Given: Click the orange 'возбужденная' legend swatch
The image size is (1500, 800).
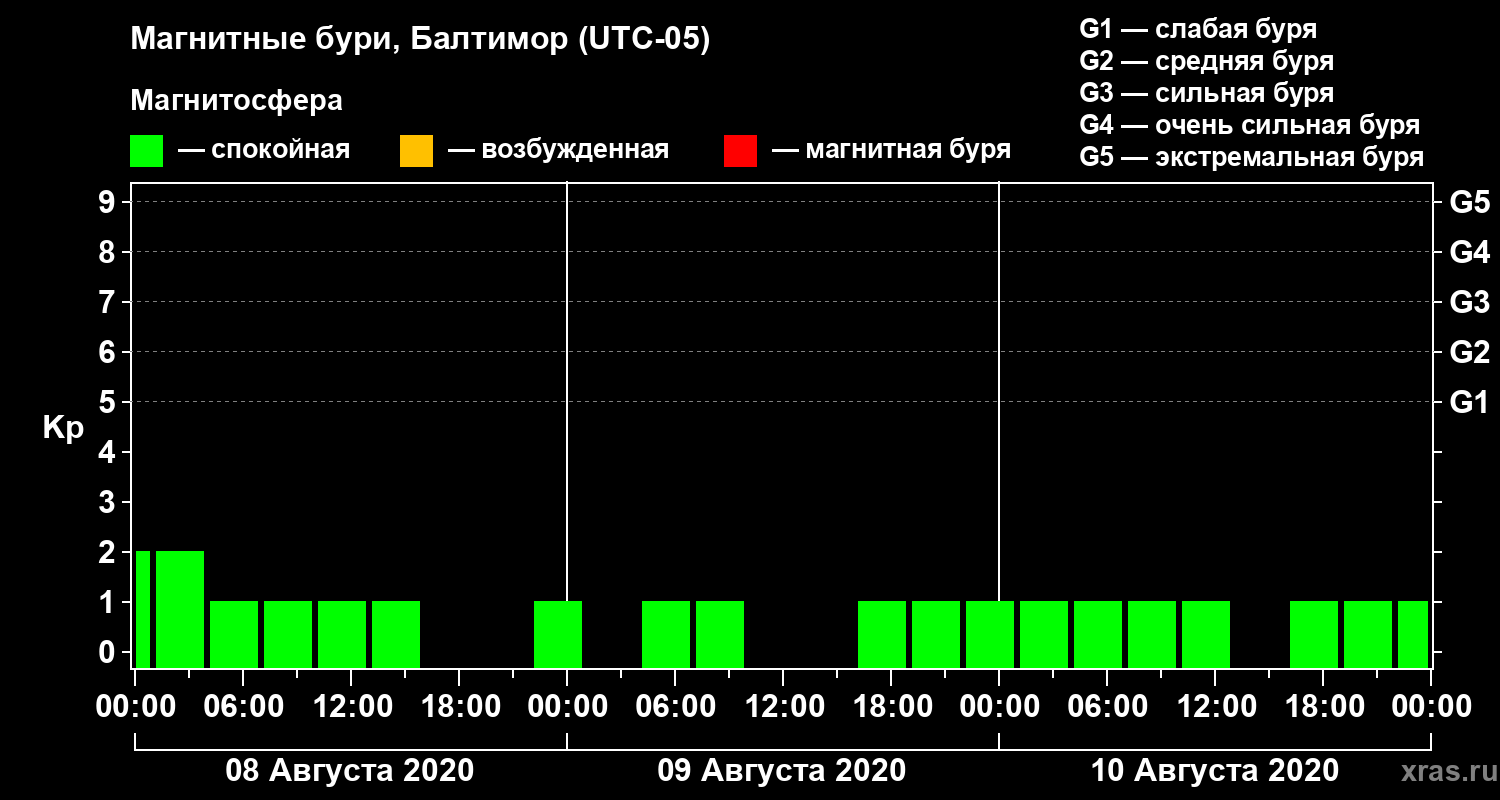Looking at the screenshot, I should tap(416, 151).
